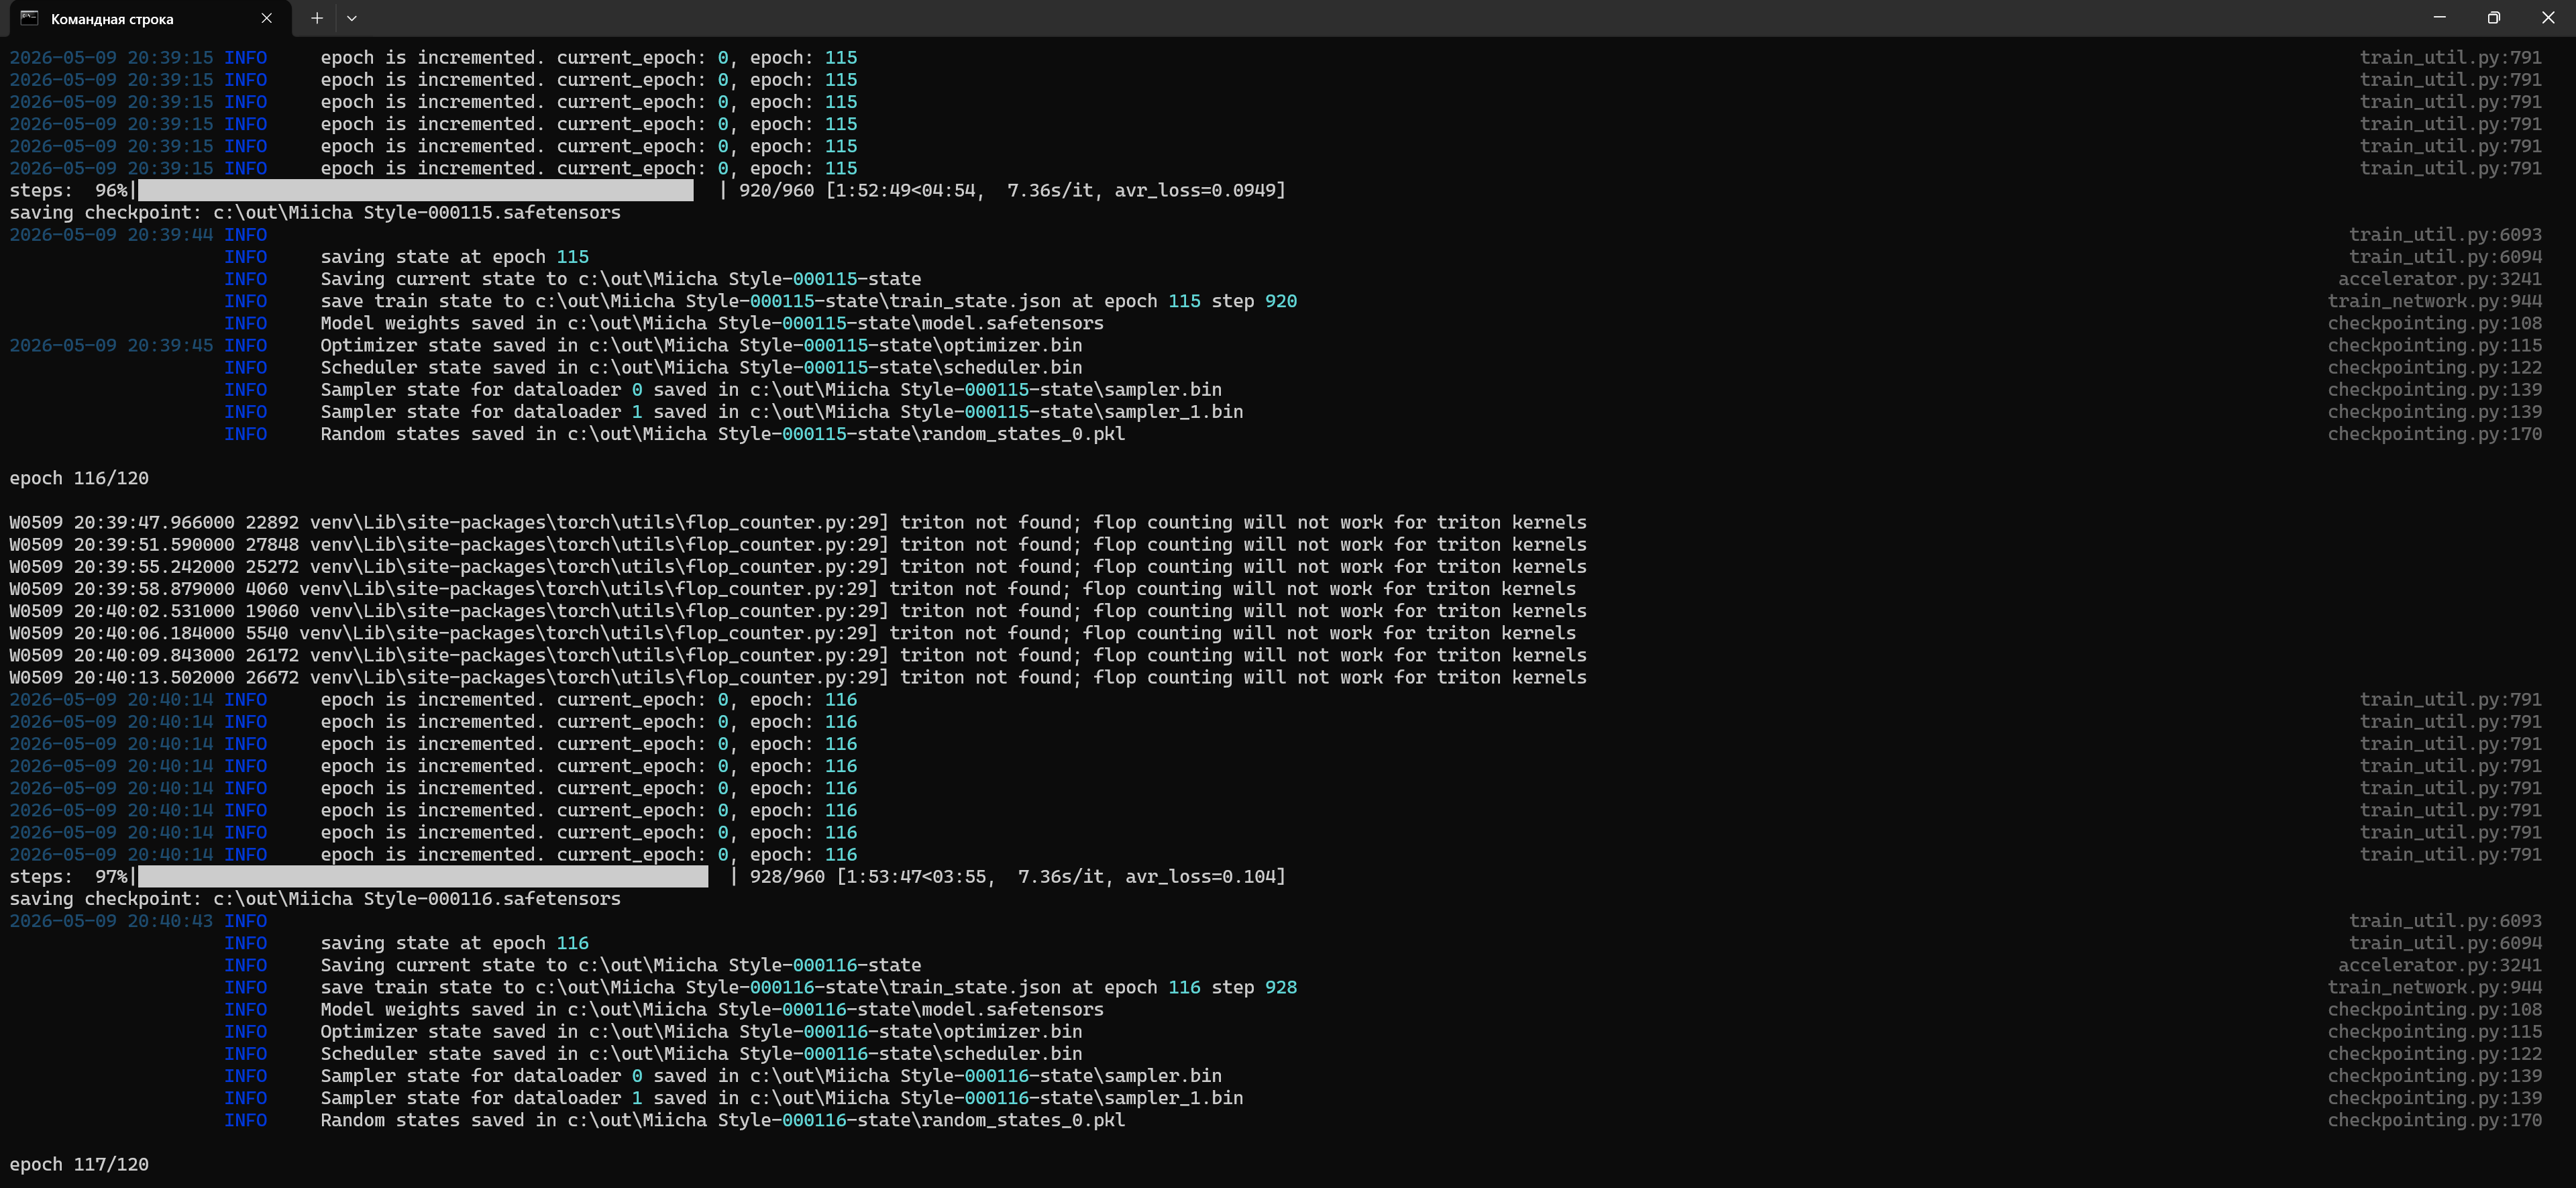
Task: Click warning line 'W0509 20:39:51.590000 27848'
Action: coord(798,545)
